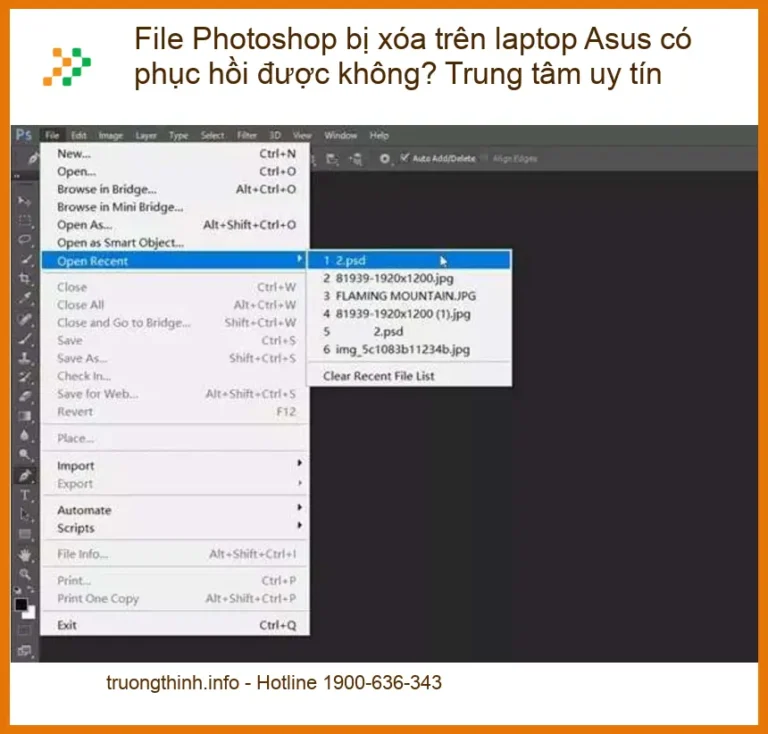Expand the Open Recent submenu arrow
The width and height of the screenshot is (768, 734).
(299, 259)
